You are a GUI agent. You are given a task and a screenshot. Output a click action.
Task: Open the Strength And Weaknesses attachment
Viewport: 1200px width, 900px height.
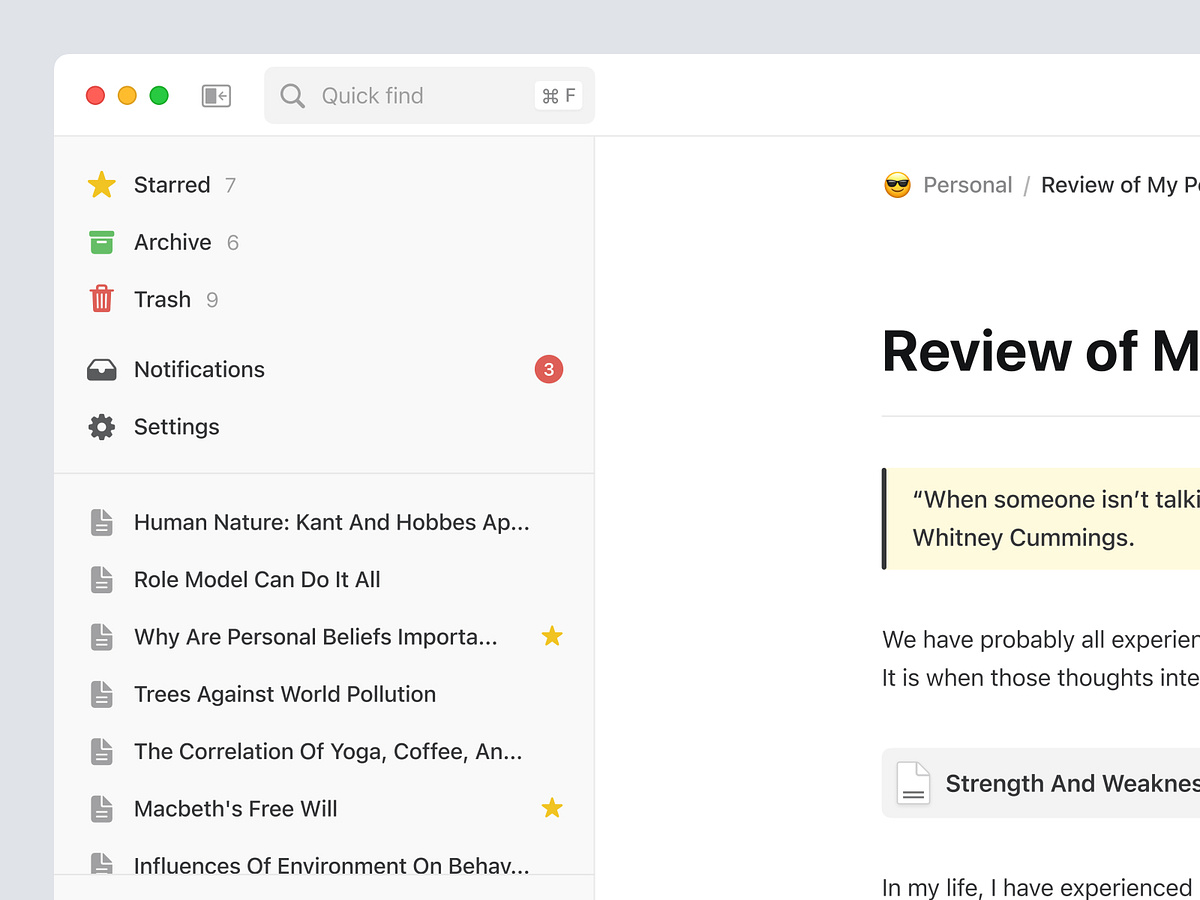[x=1070, y=783]
